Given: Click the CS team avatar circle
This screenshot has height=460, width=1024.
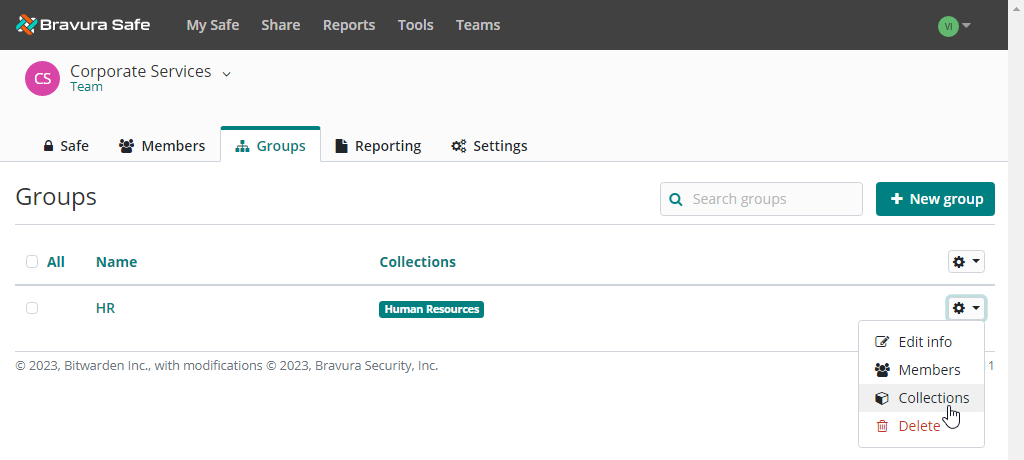Looking at the screenshot, I should coord(42,78).
